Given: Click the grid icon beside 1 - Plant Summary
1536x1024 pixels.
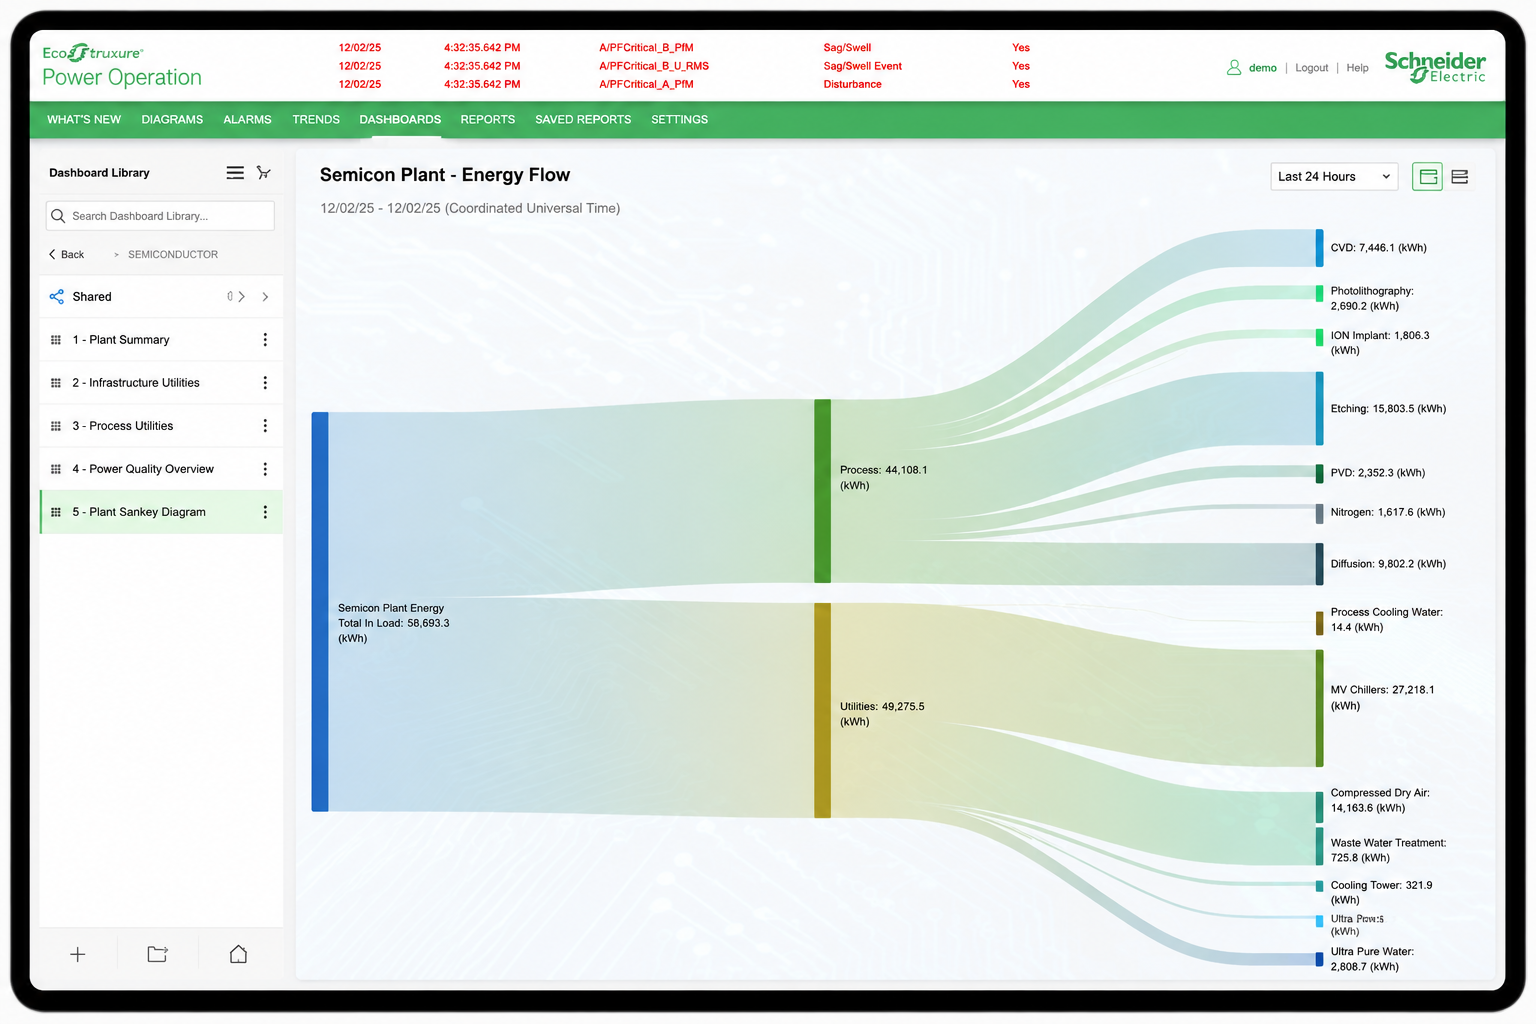Looking at the screenshot, I should point(56,340).
